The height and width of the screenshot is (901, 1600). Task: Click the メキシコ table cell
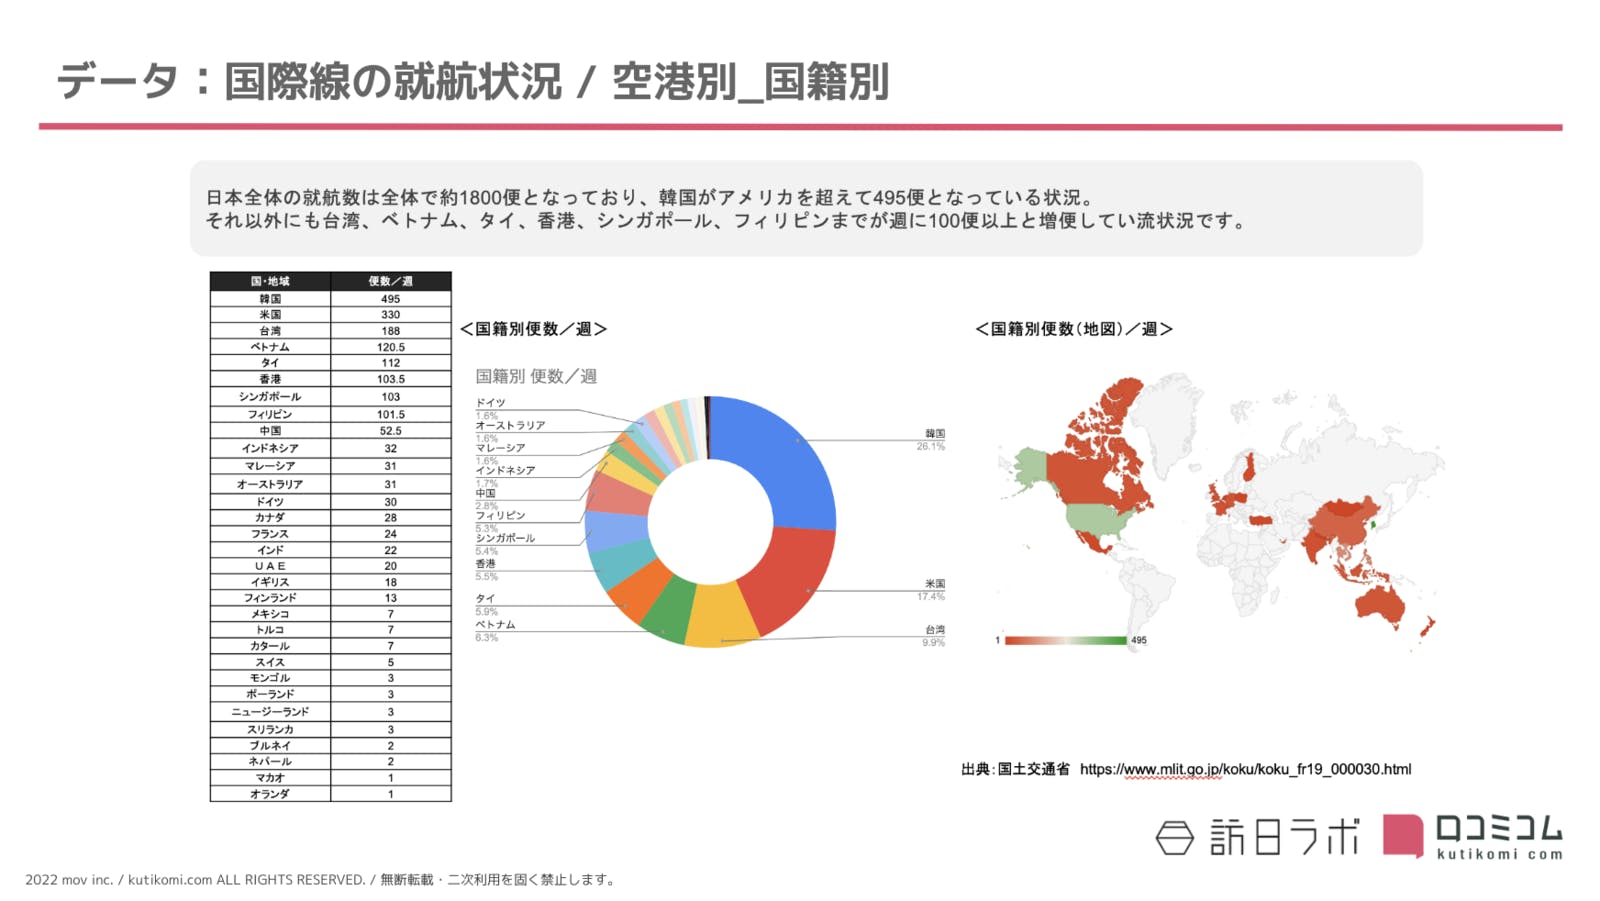click(270, 614)
